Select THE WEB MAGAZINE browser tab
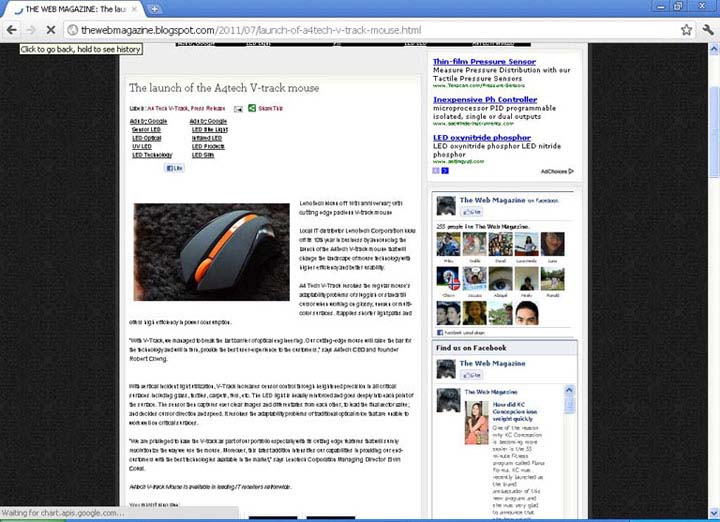 pos(70,8)
